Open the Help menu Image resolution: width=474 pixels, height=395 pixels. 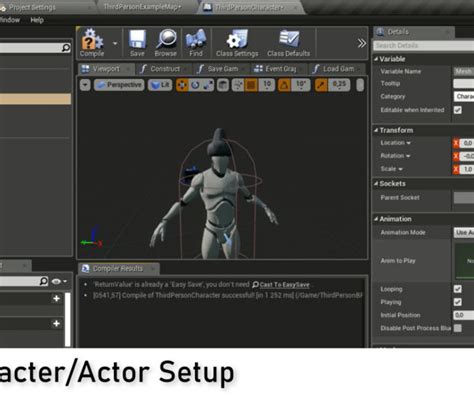37,20
